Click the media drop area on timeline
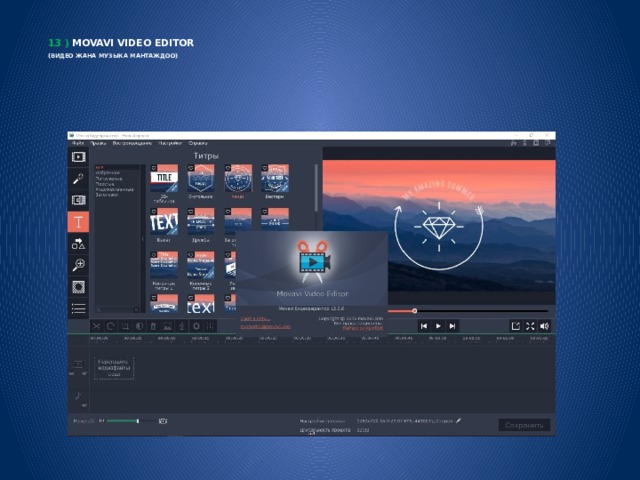The width and height of the screenshot is (640, 480). 114,368
